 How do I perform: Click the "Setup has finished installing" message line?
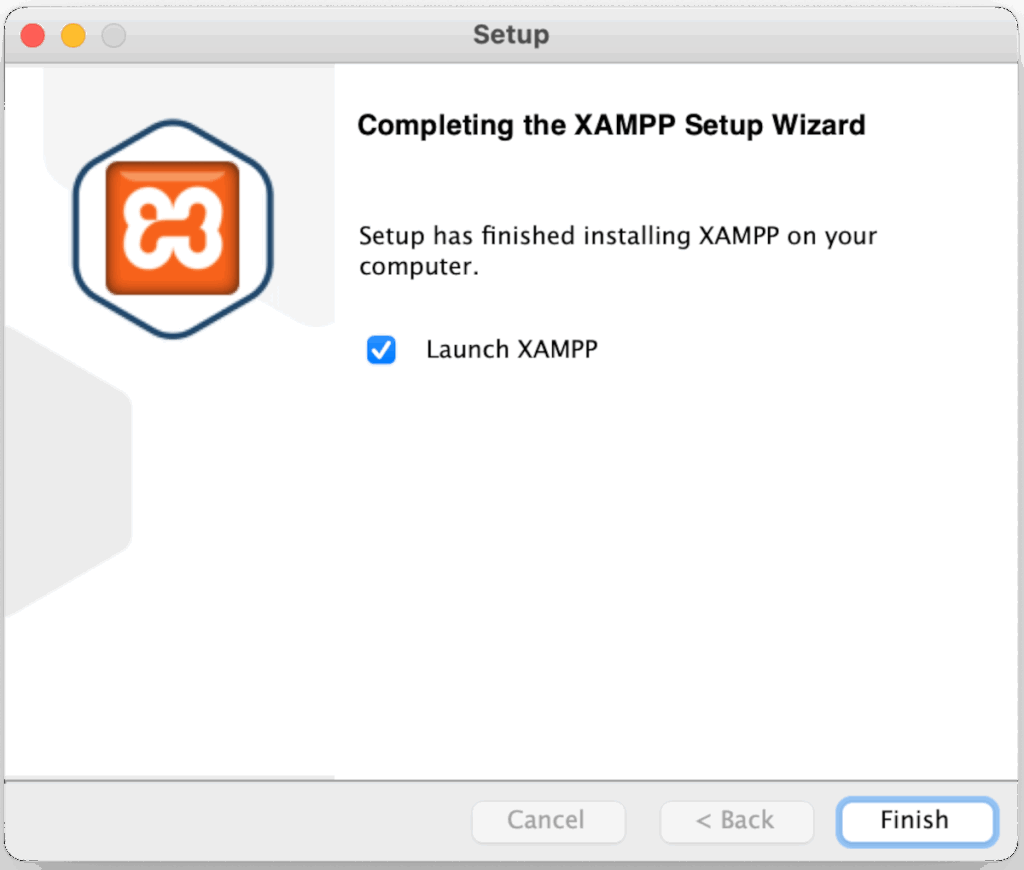pos(617,237)
